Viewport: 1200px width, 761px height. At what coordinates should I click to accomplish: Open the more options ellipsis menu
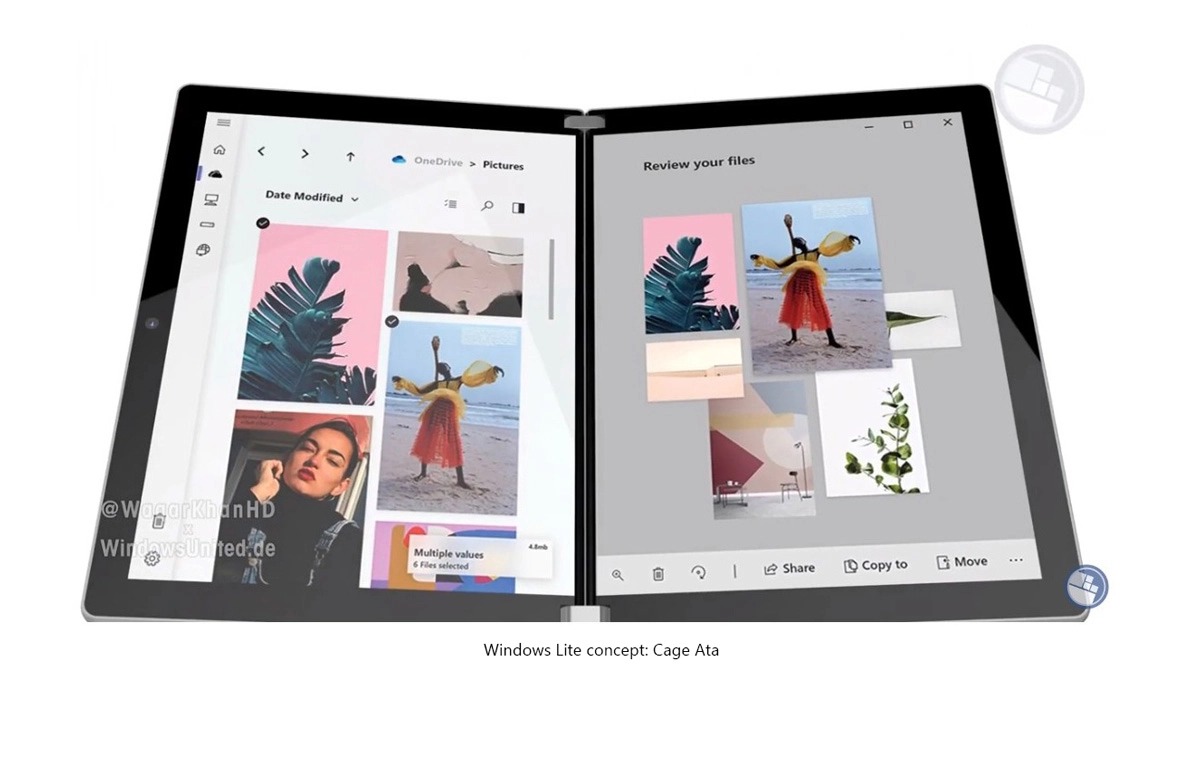click(x=1016, y=560)
